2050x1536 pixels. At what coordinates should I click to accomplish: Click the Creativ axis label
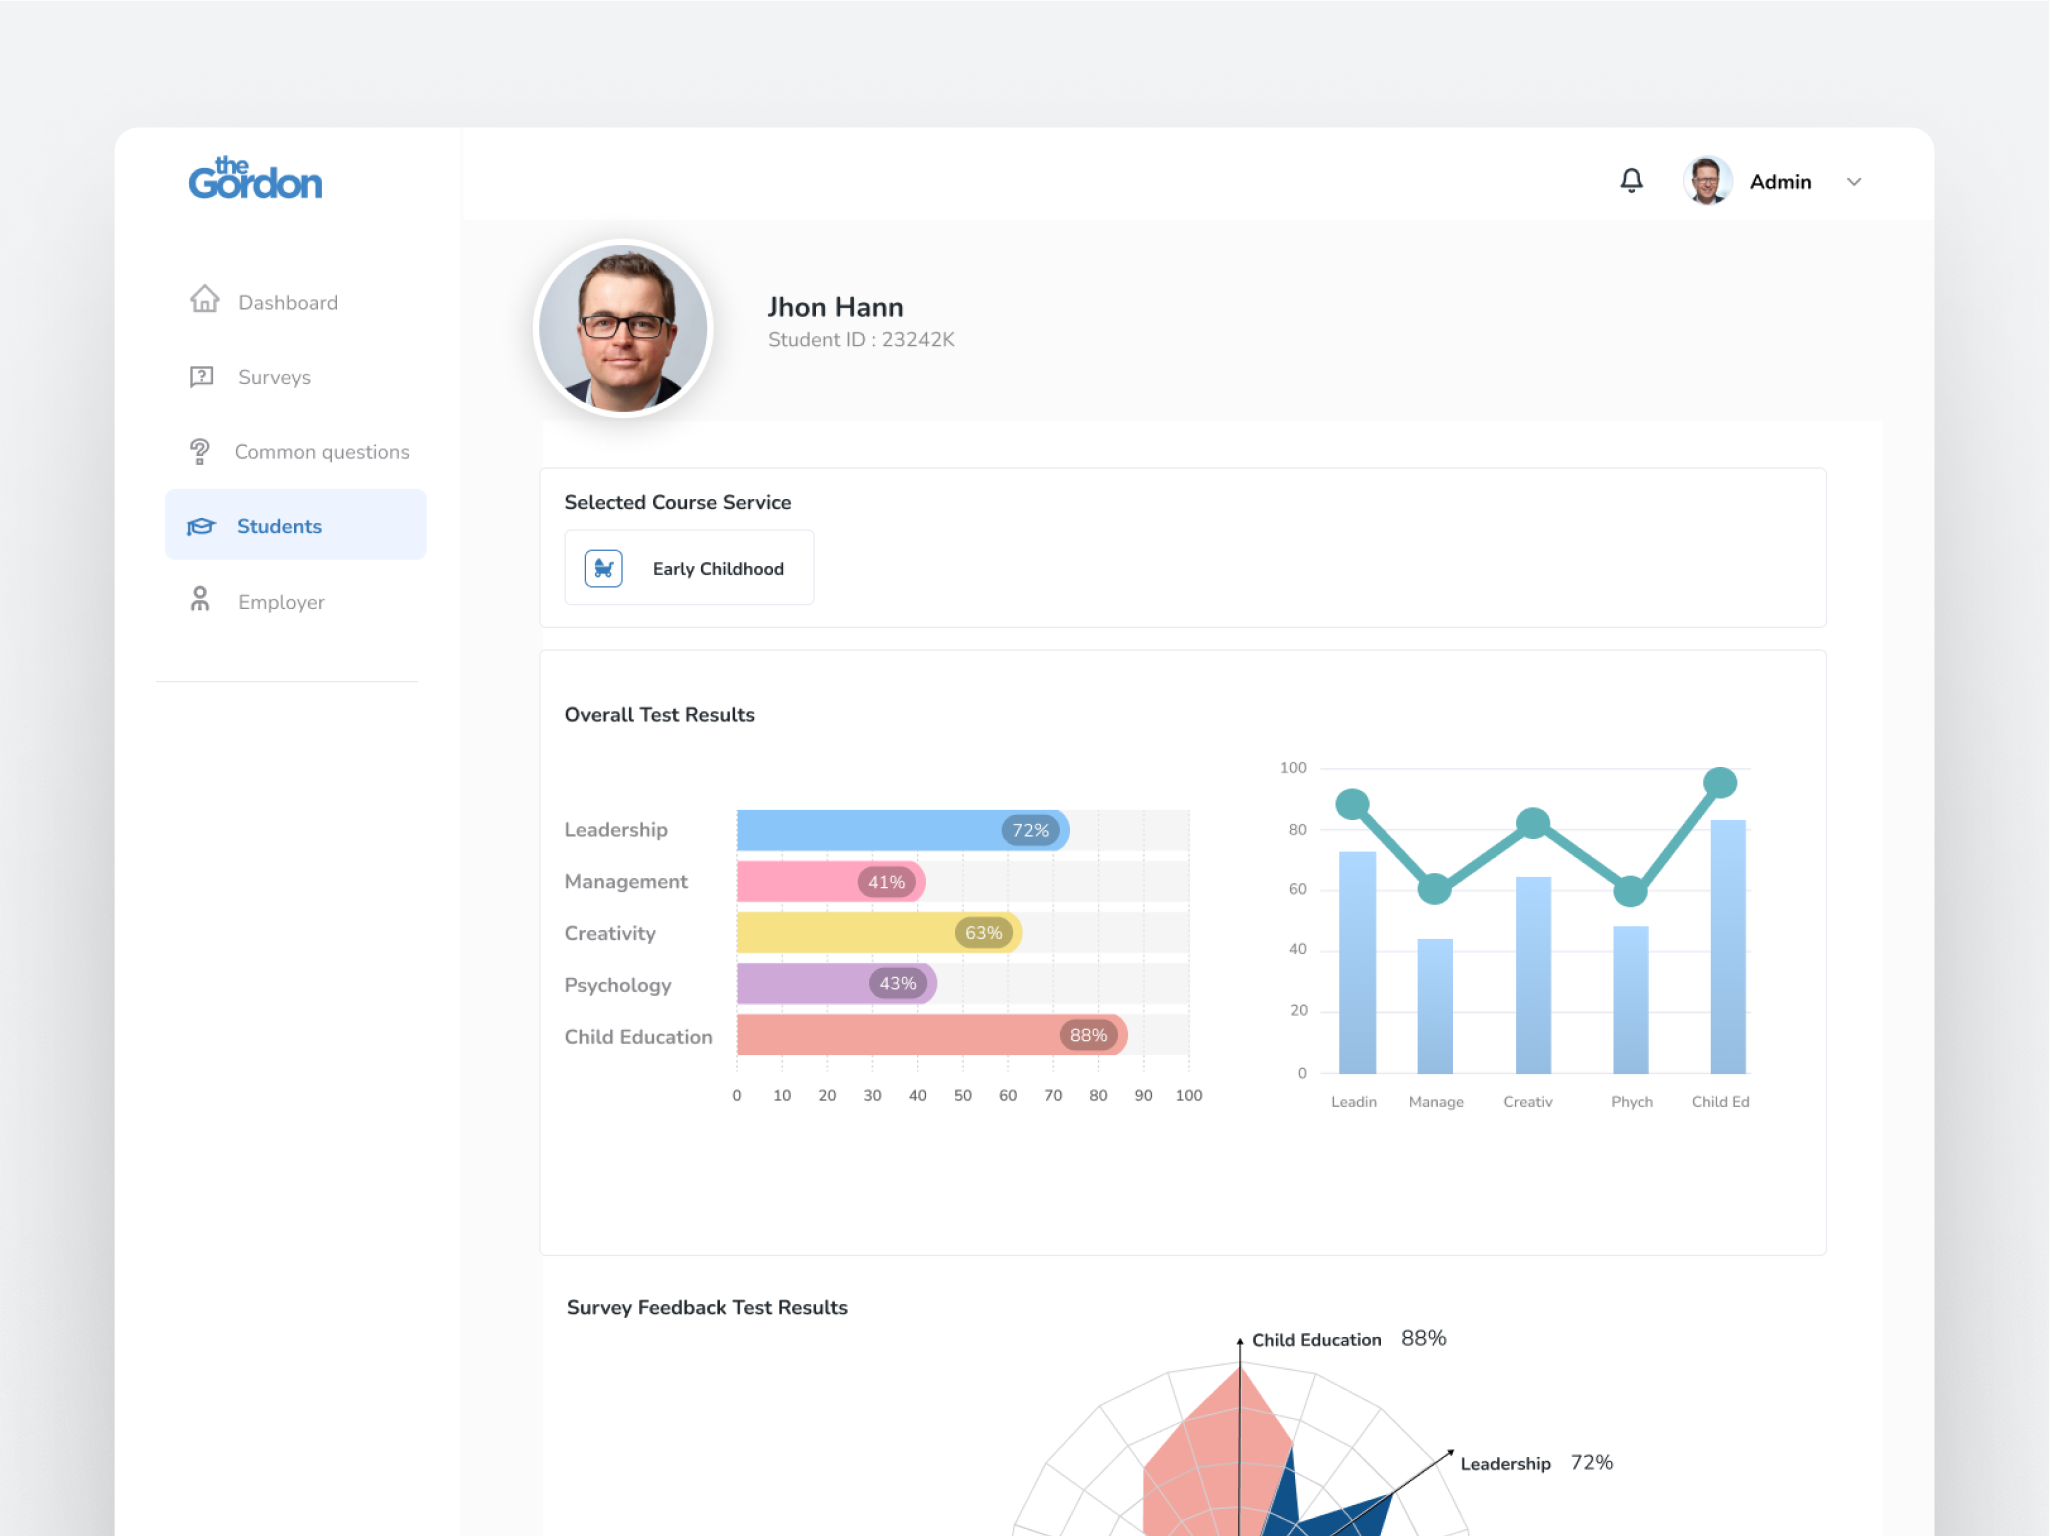pyautogui.click(x=1528, y=1102)
